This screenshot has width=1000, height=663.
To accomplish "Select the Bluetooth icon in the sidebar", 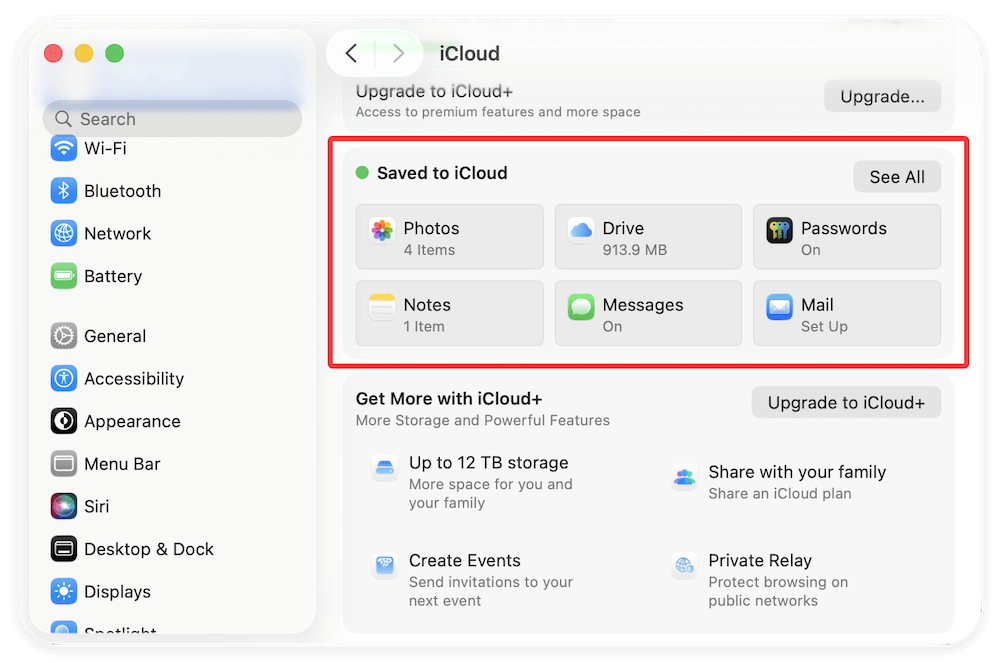I will 63,191.
